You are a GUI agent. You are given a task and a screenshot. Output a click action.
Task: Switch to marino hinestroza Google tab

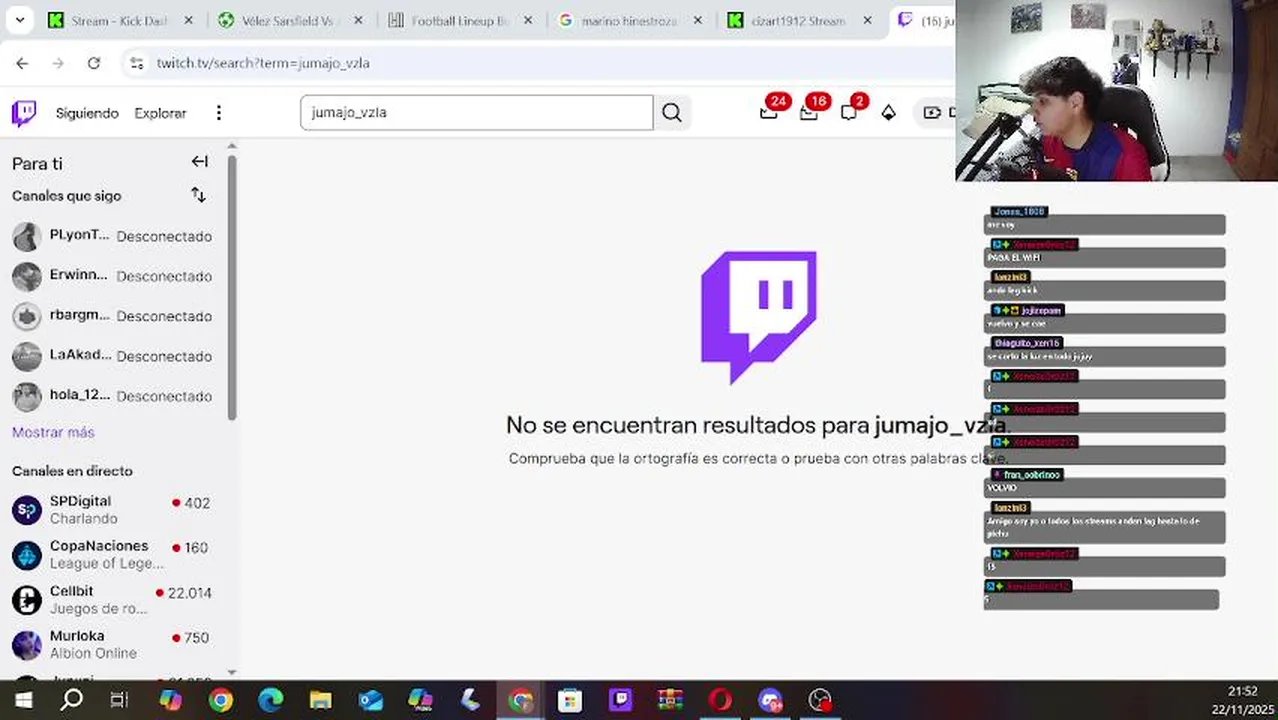[x=630, y=20]
